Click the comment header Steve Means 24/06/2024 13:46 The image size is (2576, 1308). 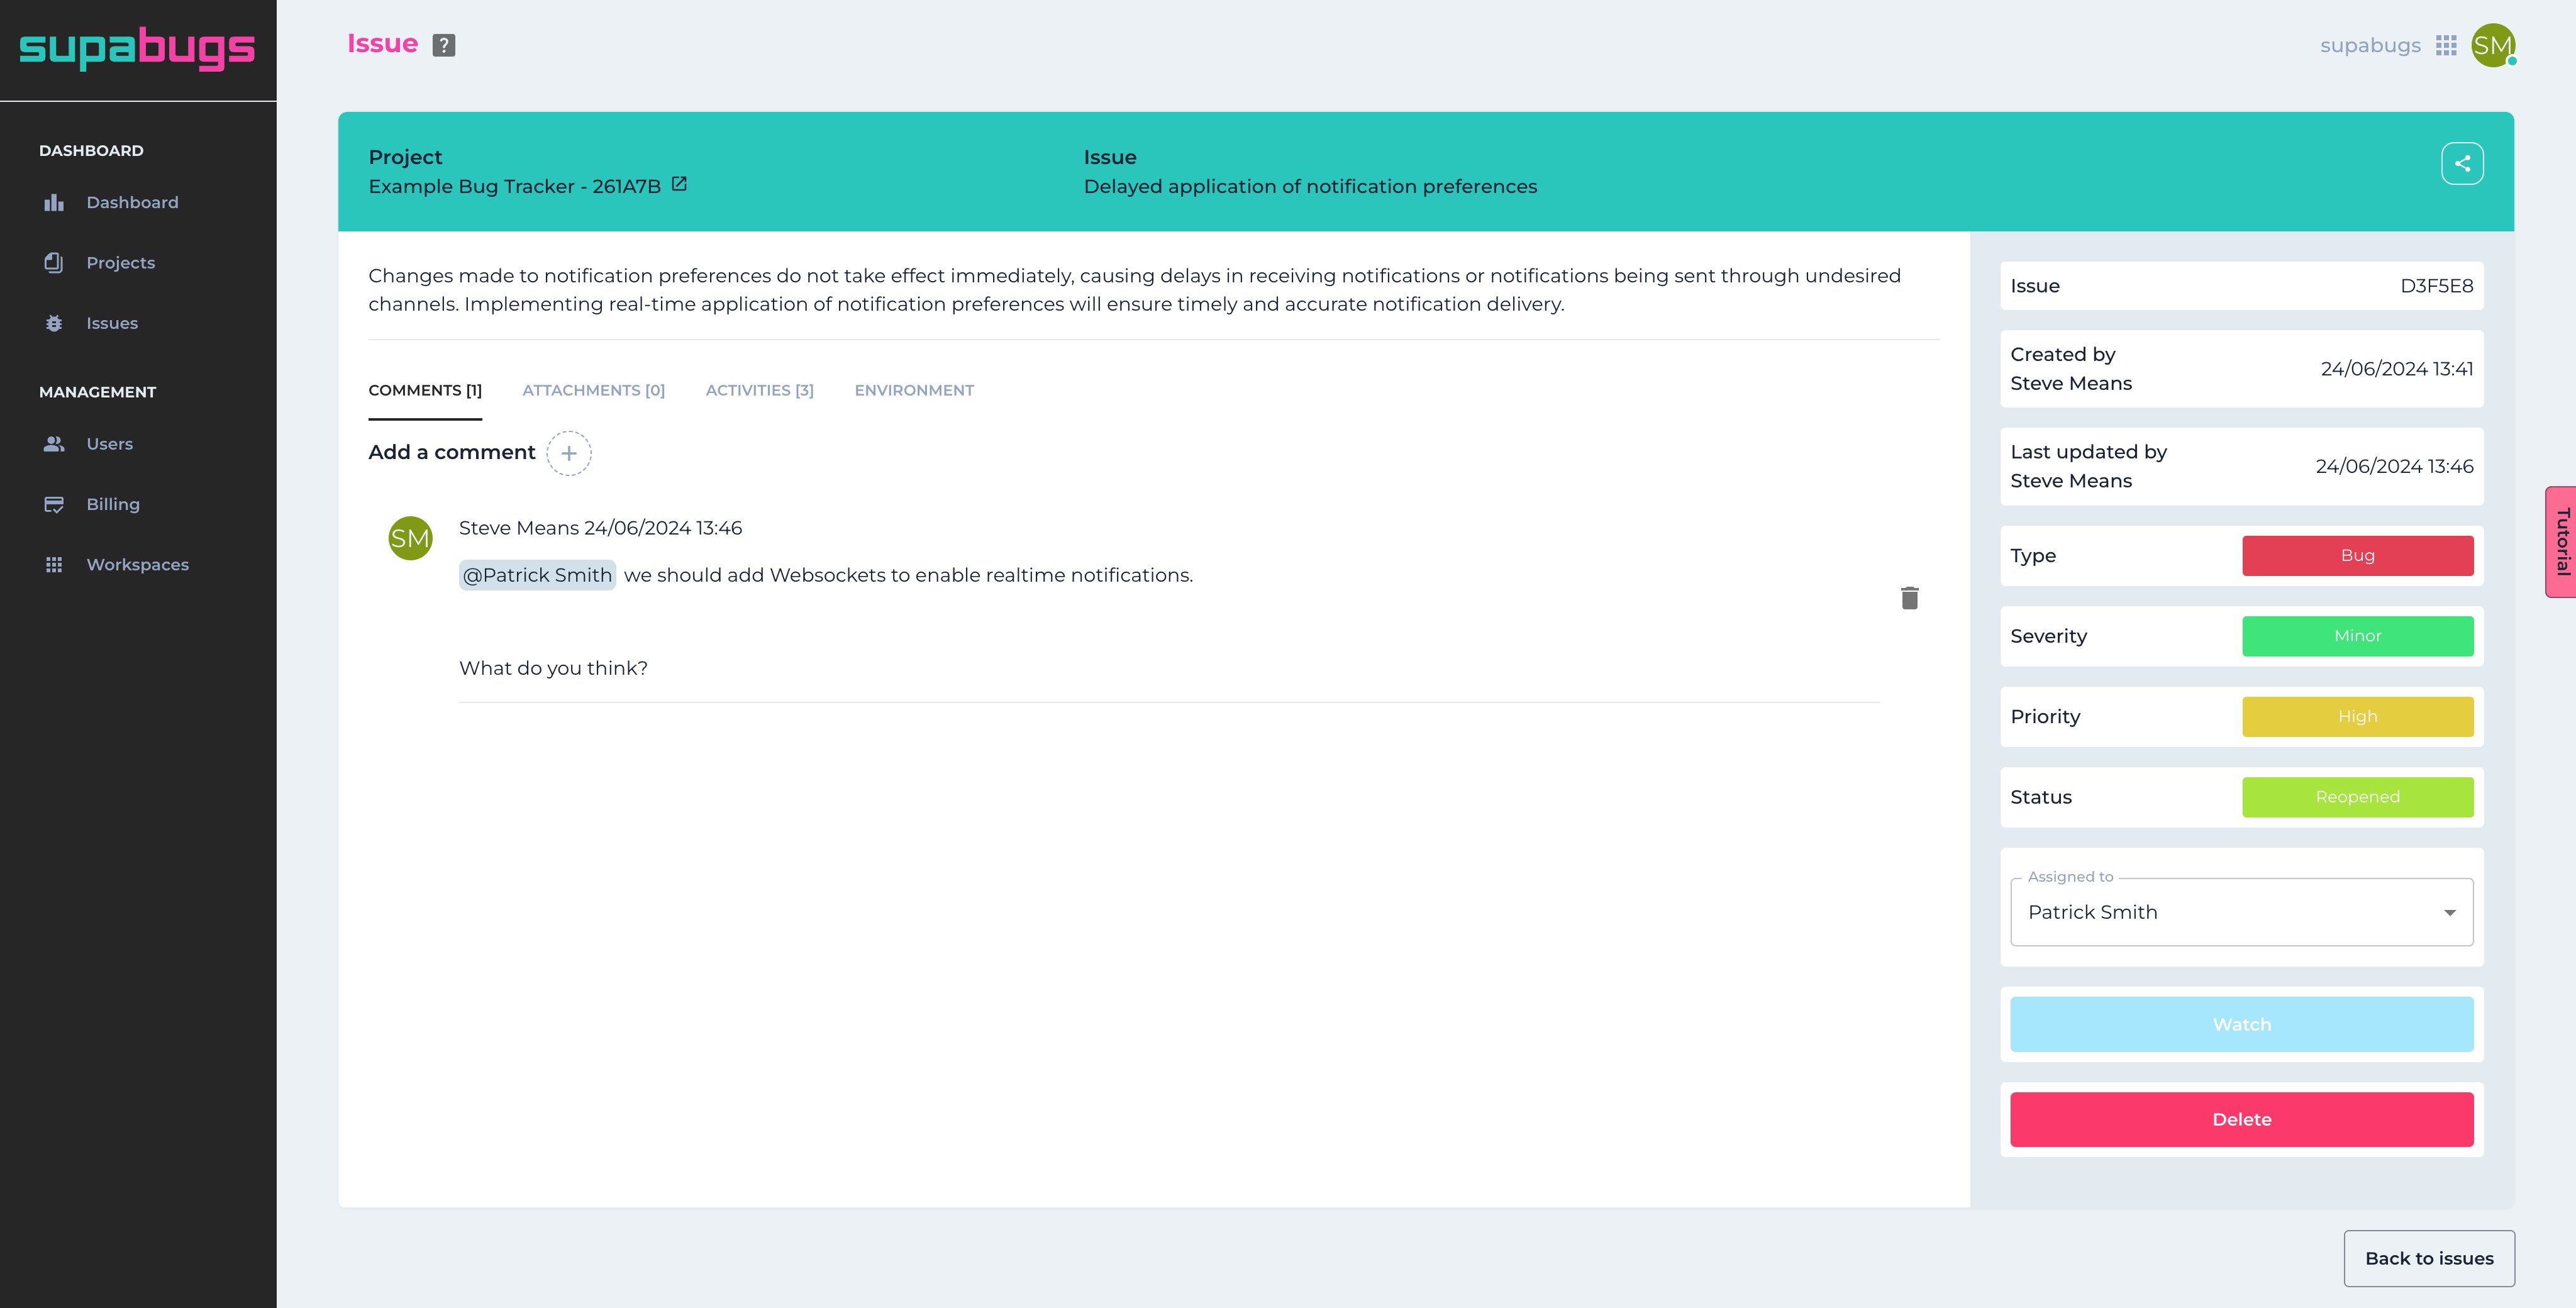click(600, 528)
